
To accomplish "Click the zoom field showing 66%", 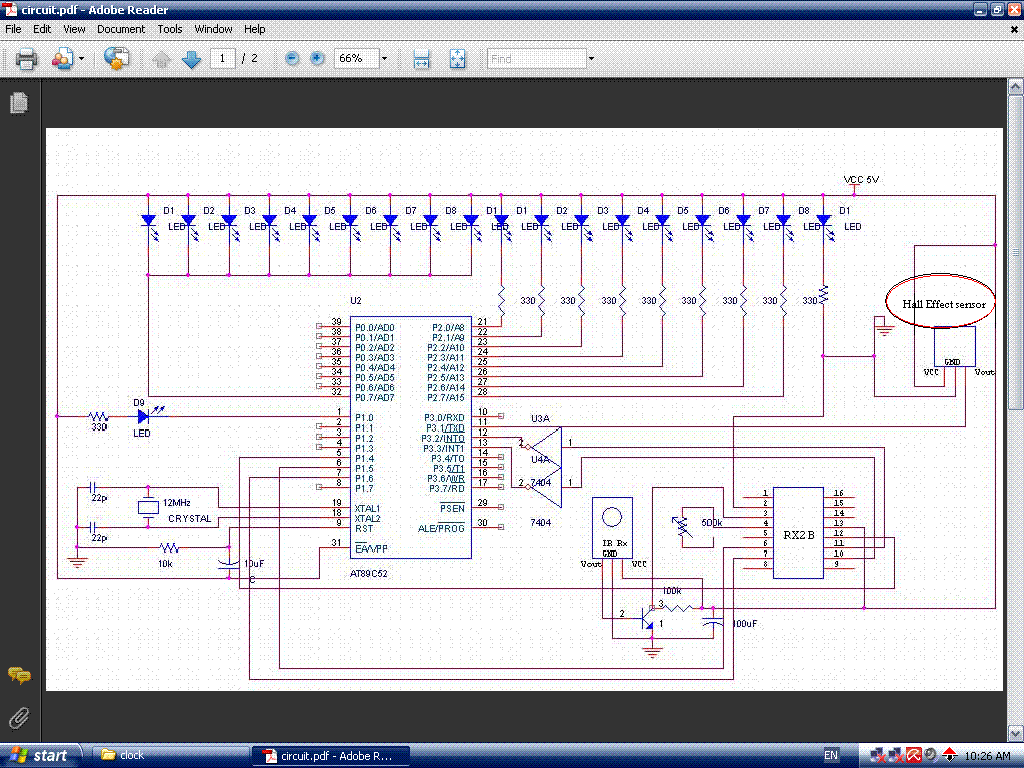I will [357, 59].
